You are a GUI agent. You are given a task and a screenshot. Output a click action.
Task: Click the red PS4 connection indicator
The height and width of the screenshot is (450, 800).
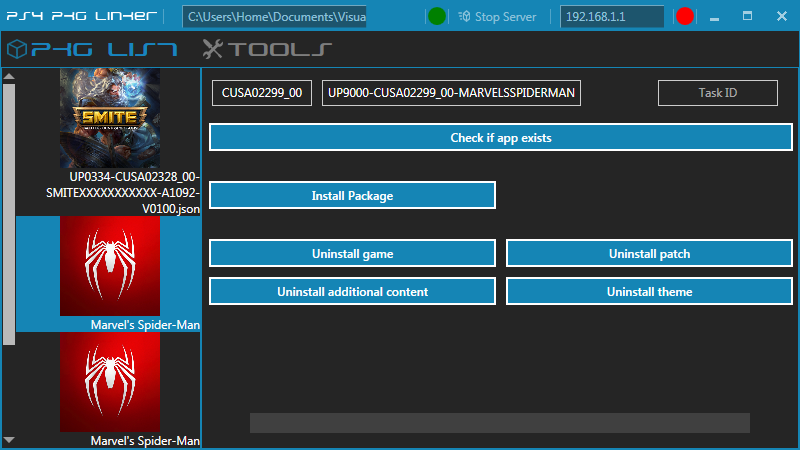pos(685,16)
